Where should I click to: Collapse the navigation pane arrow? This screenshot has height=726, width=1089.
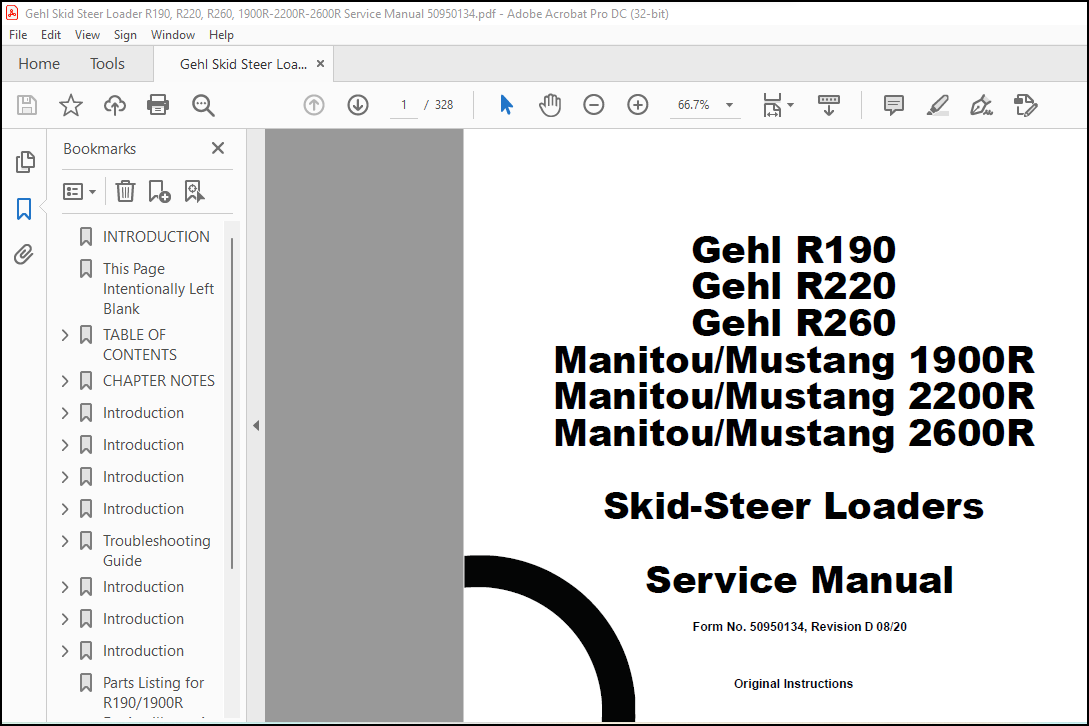(256, 425)
